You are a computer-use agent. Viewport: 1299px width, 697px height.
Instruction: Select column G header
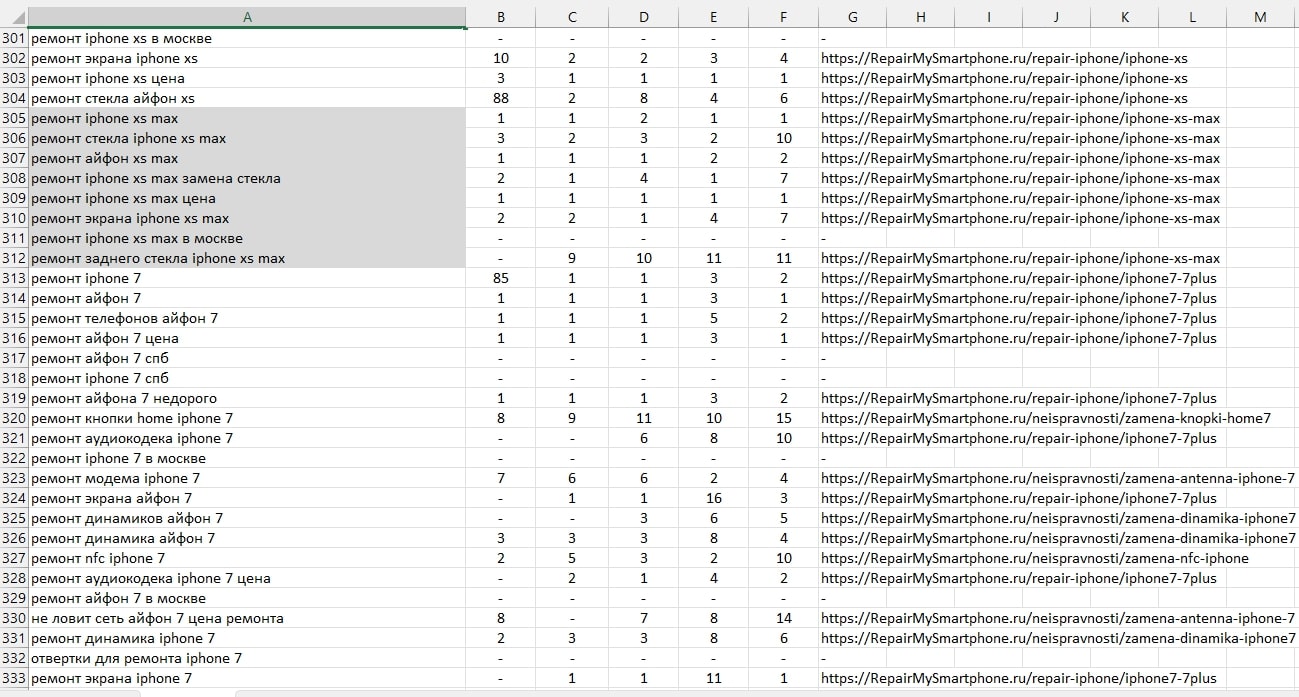(x=852, y=17)
